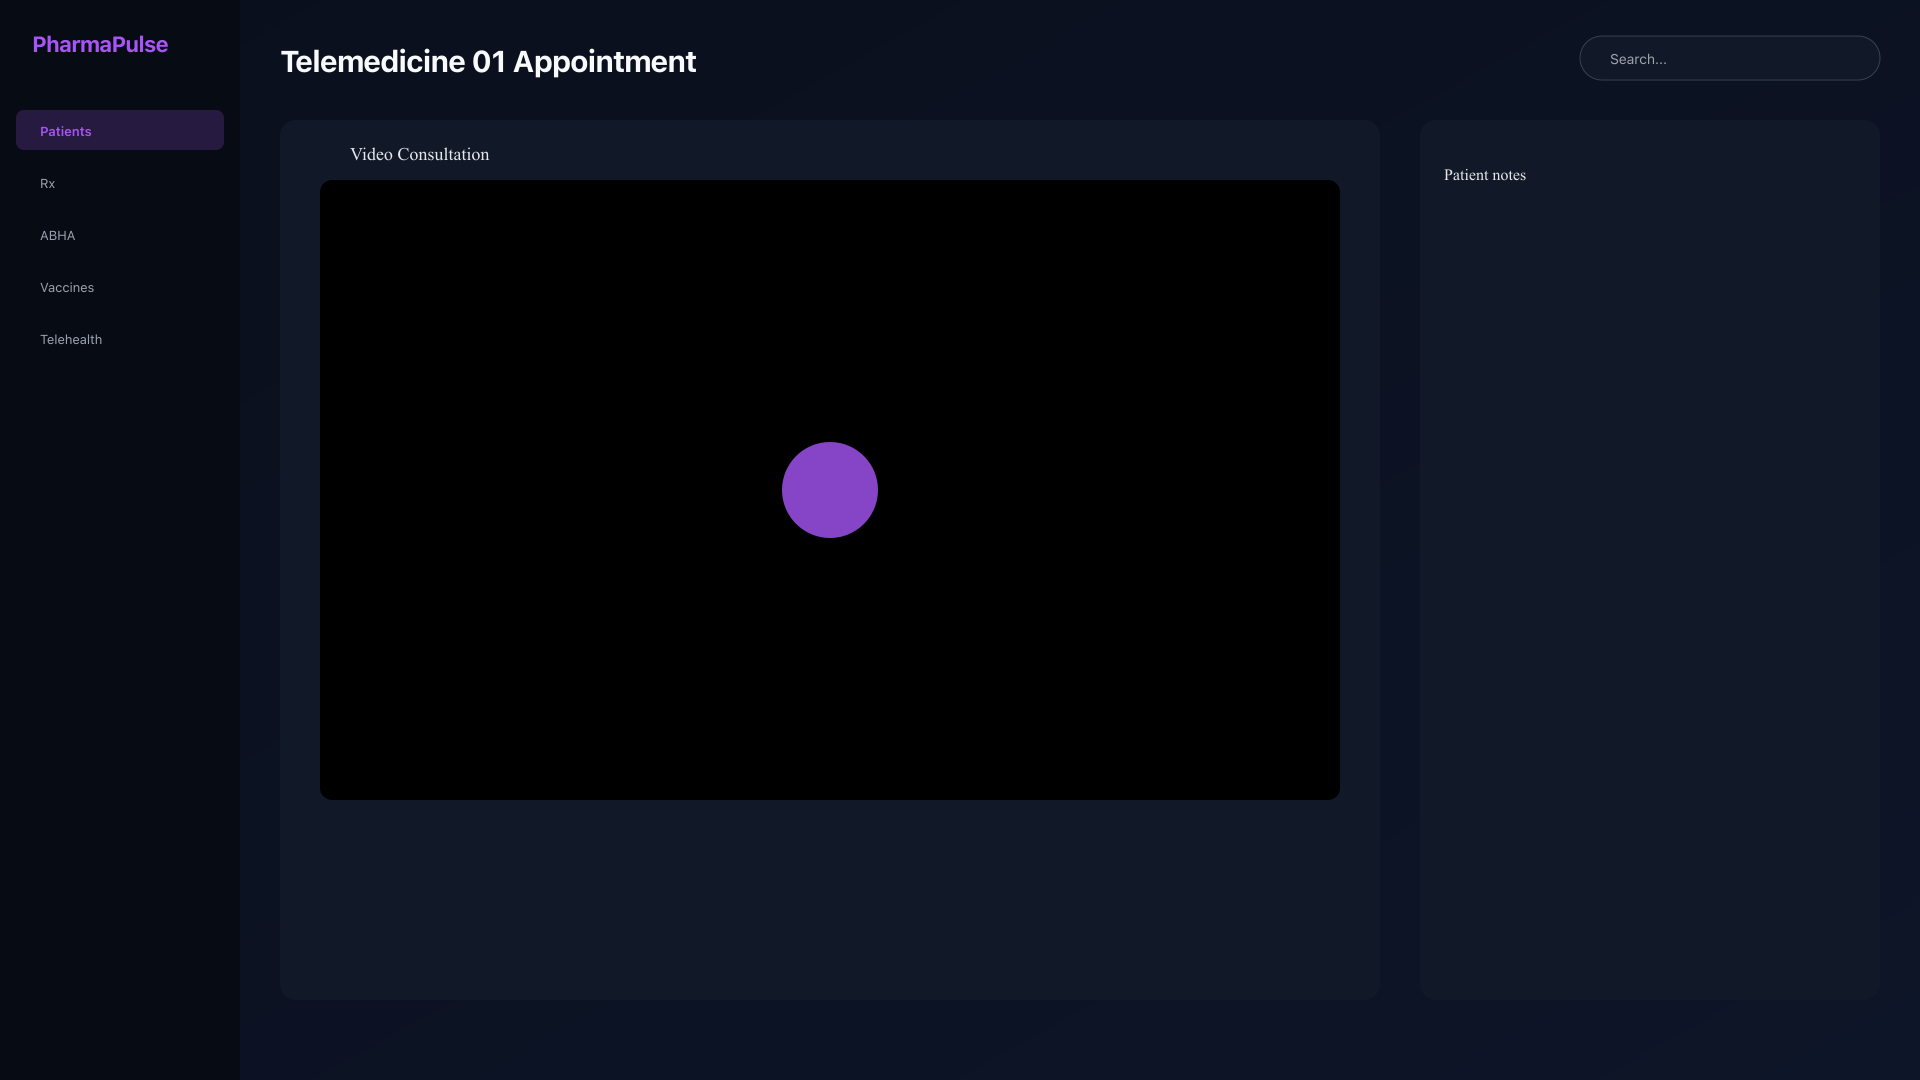
Task: Click the Search placeholder text
Action: [1638, 59]
